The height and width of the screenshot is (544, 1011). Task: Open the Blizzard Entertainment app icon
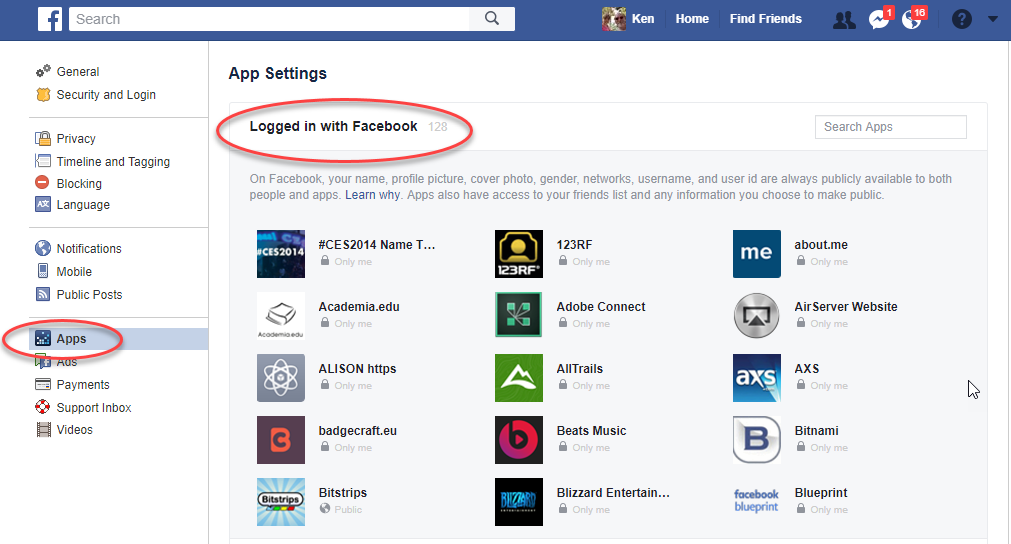pyautogui.click(x=518, y=501)
